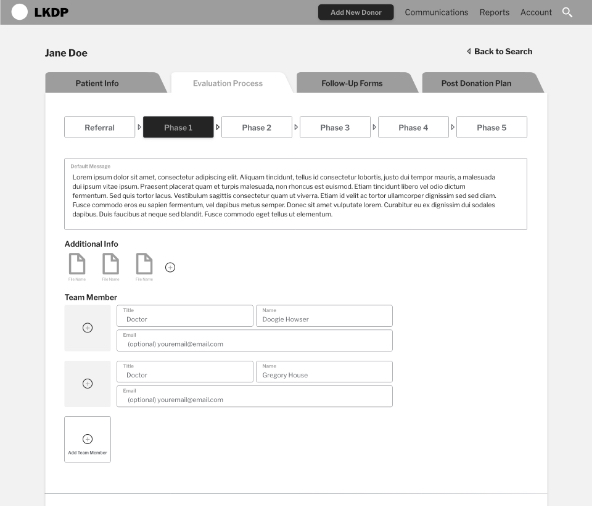Open the Communications menu
592x506 pixels.
point(436,12)
